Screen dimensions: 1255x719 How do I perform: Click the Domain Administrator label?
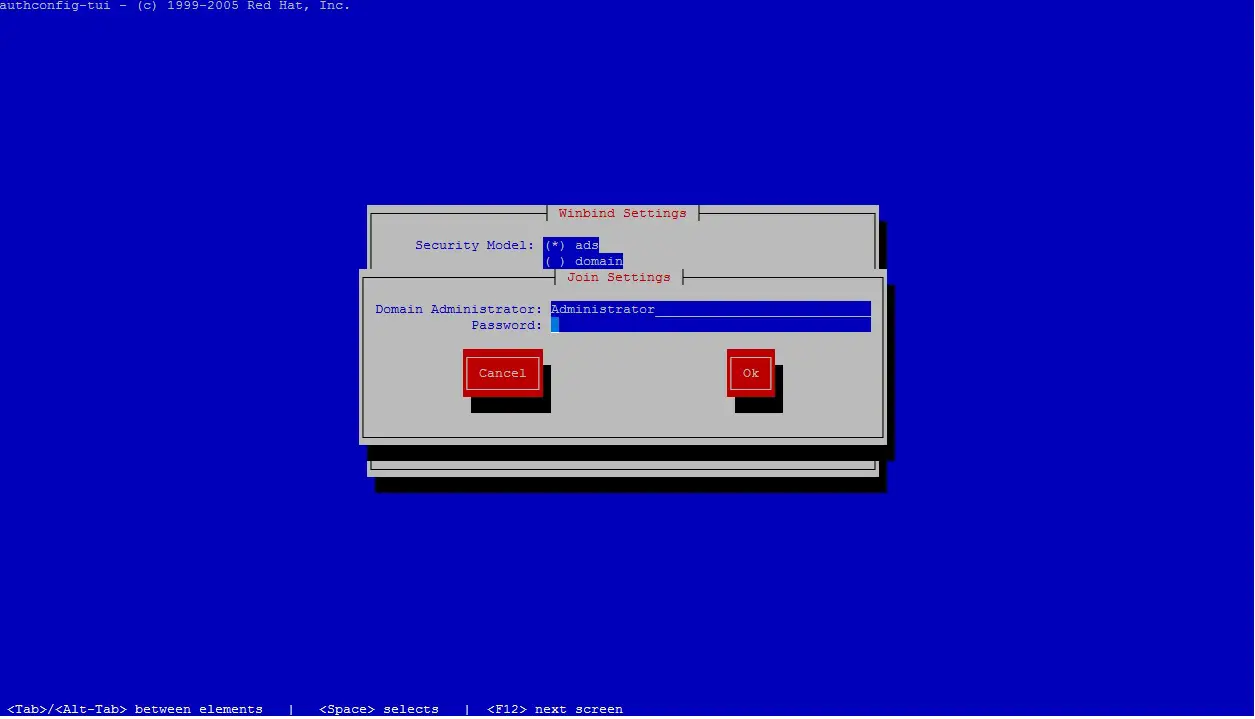click(457, 309)
